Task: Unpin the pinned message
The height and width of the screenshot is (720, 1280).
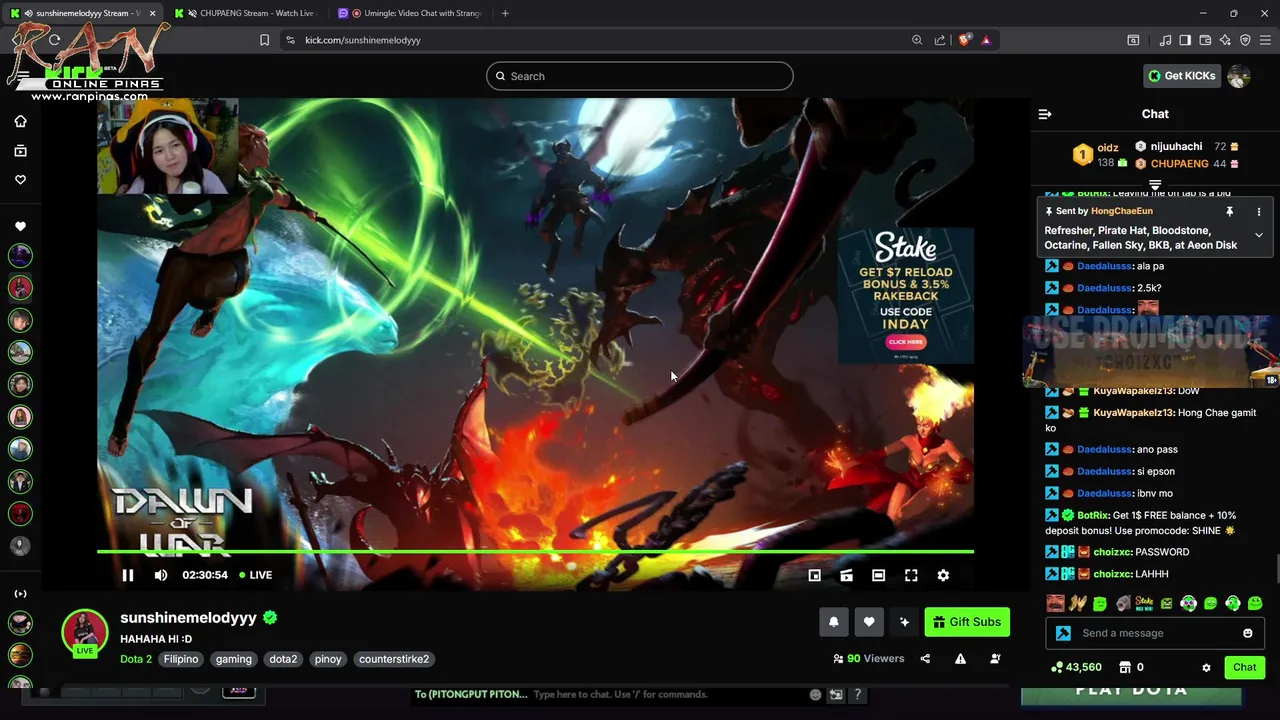Action: (x=1229, y=212)
